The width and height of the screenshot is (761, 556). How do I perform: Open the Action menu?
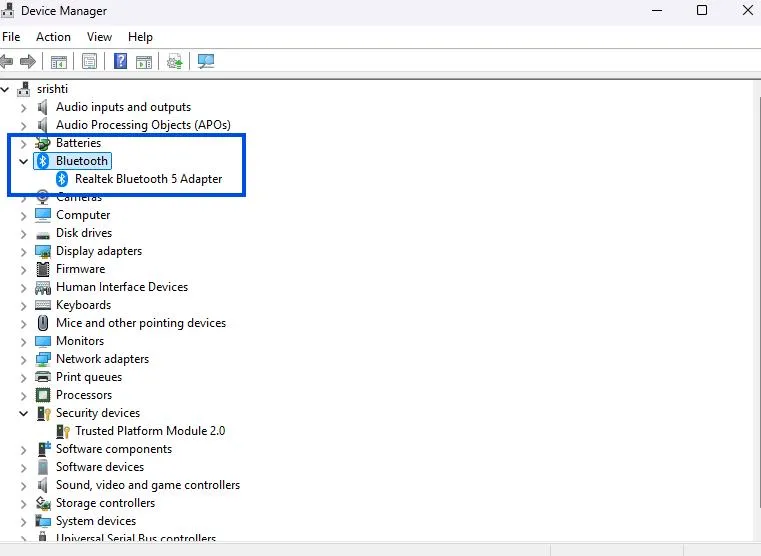[x=53, y=37]
